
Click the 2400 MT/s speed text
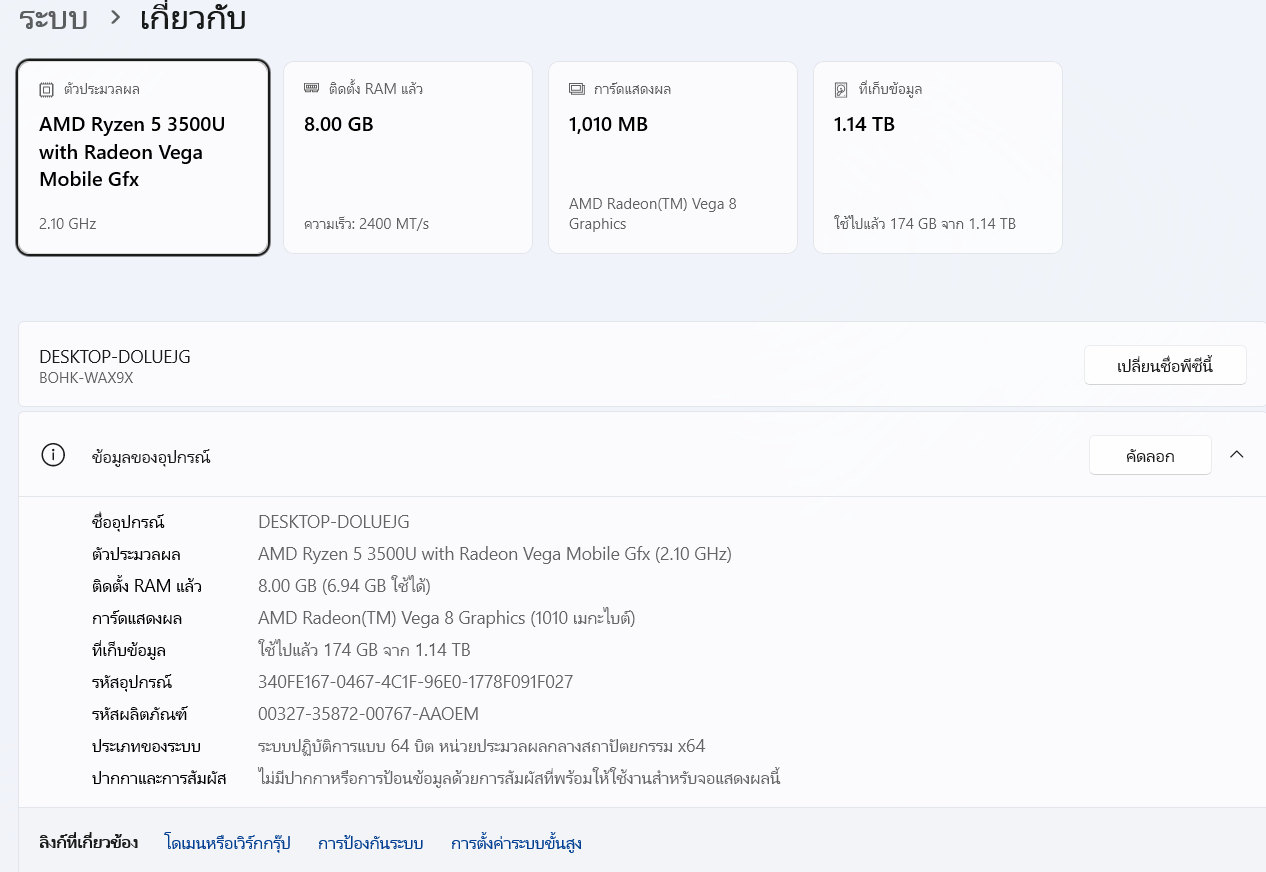click(x=366, y=224)
